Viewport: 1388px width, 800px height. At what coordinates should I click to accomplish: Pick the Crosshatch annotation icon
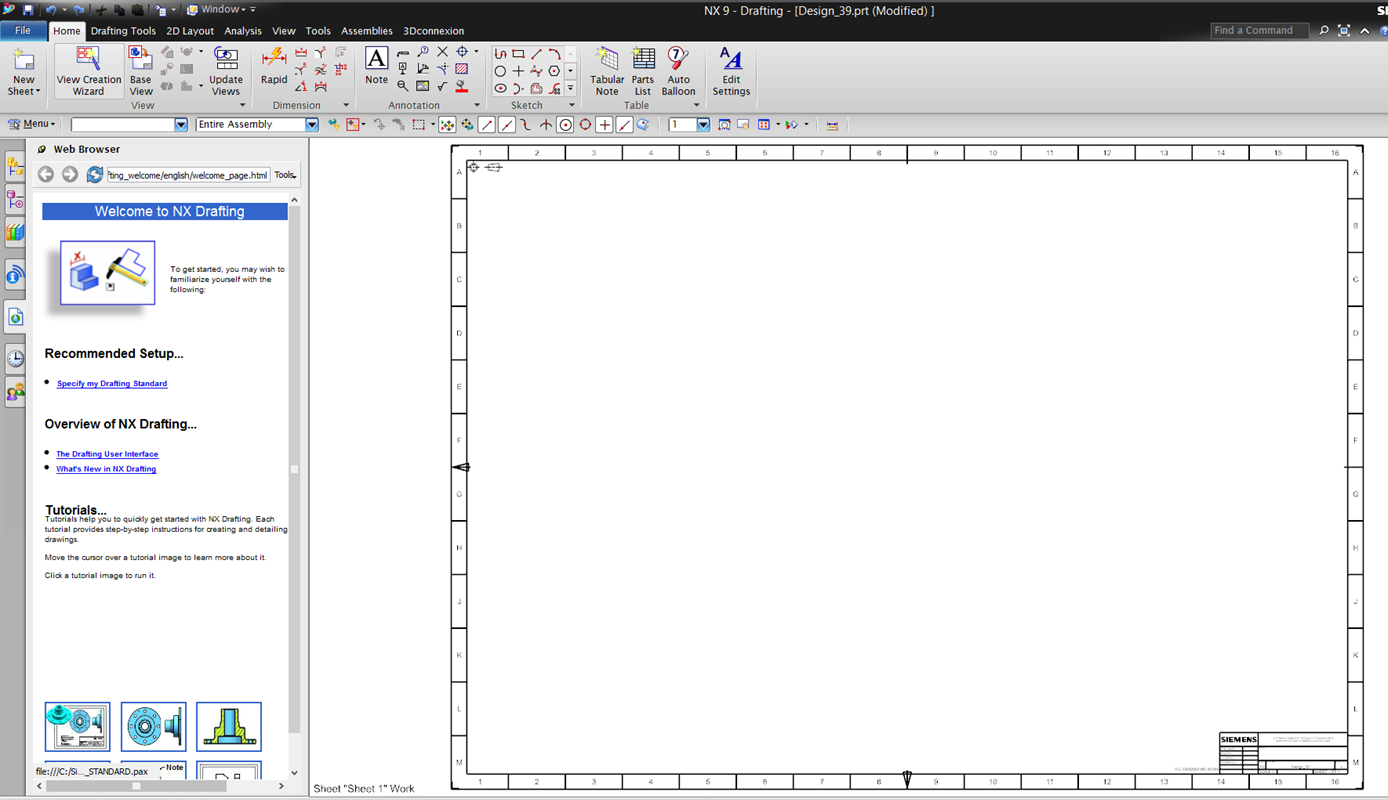coord(462,70)
